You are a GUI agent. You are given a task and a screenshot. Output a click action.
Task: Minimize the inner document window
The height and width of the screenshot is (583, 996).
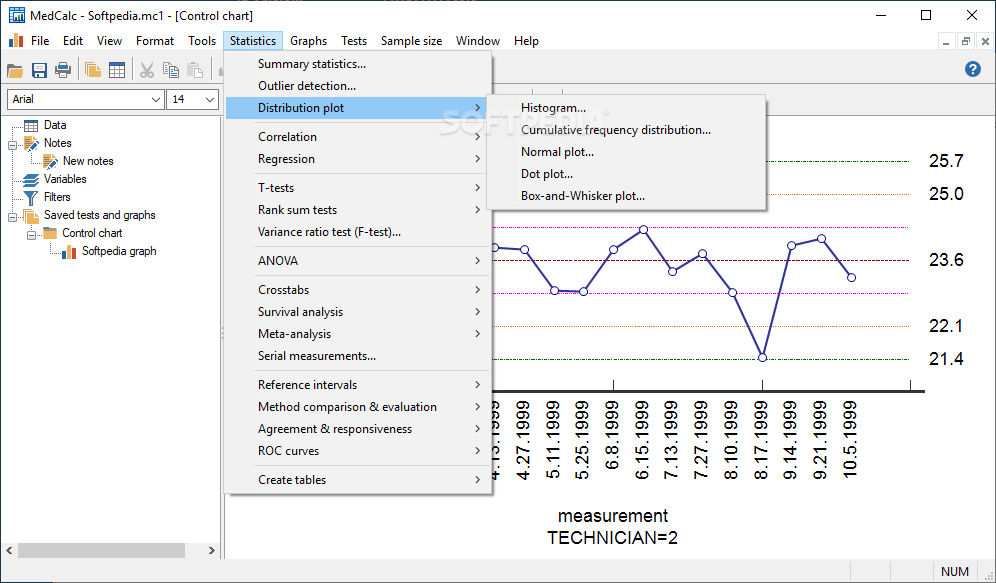pyautogui.click(x=946, y=42)
